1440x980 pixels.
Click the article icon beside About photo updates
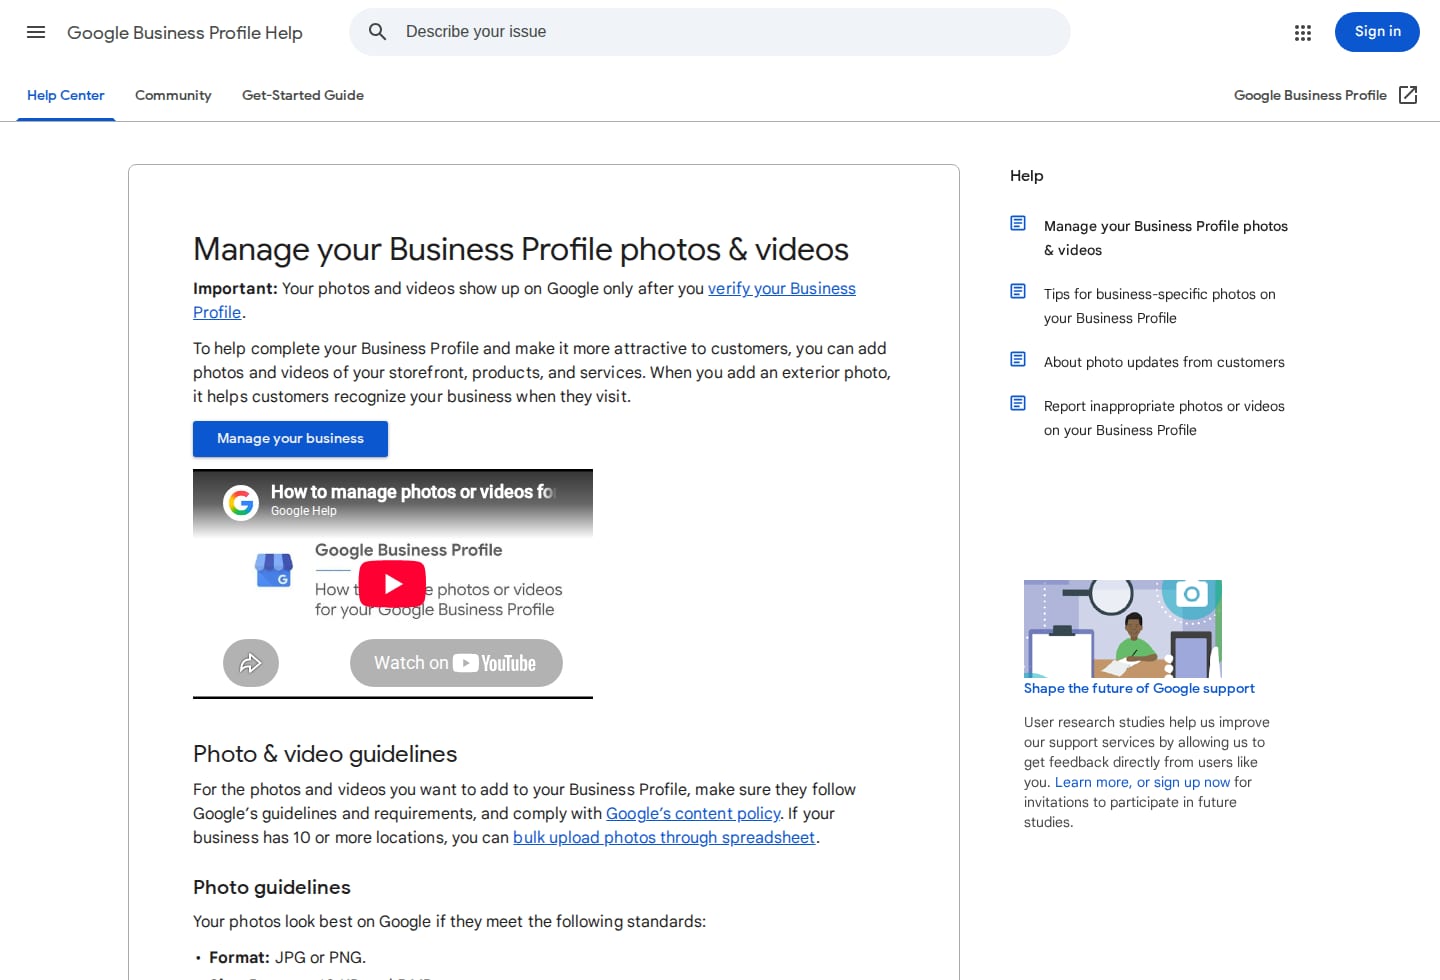pyautogui.click(x=1018, y=359)
